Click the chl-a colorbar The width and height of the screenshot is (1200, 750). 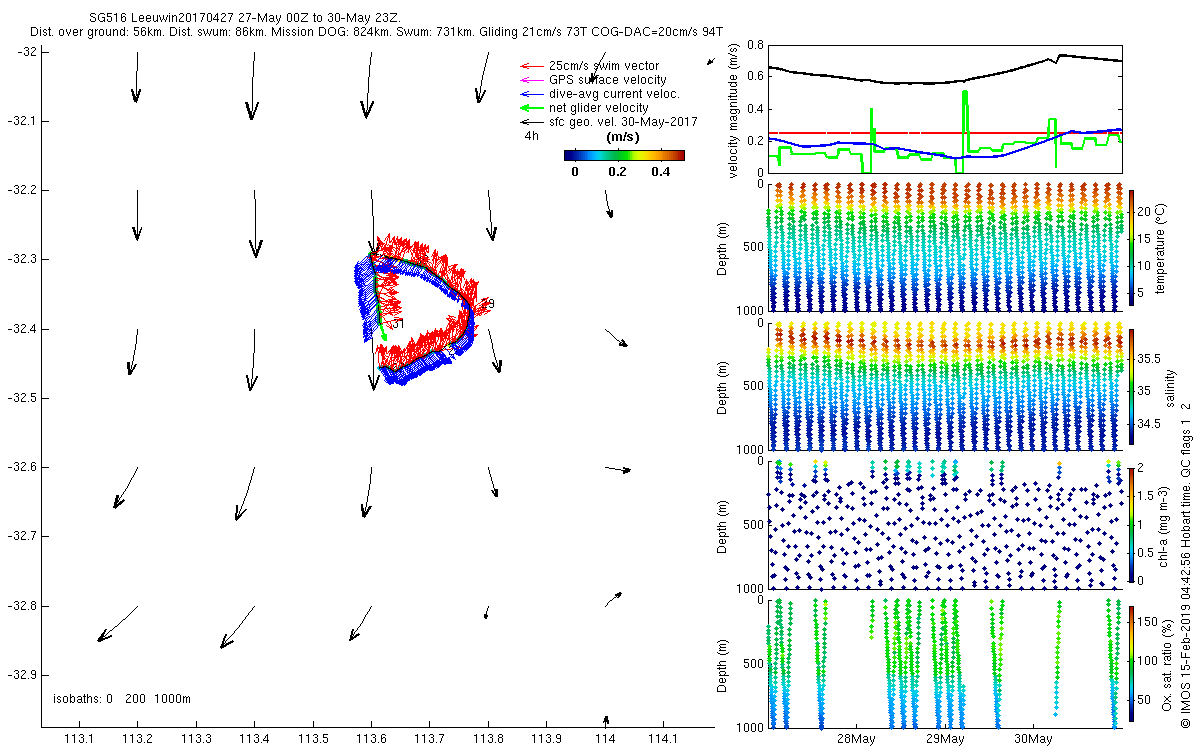click(x=1132, y=524)
